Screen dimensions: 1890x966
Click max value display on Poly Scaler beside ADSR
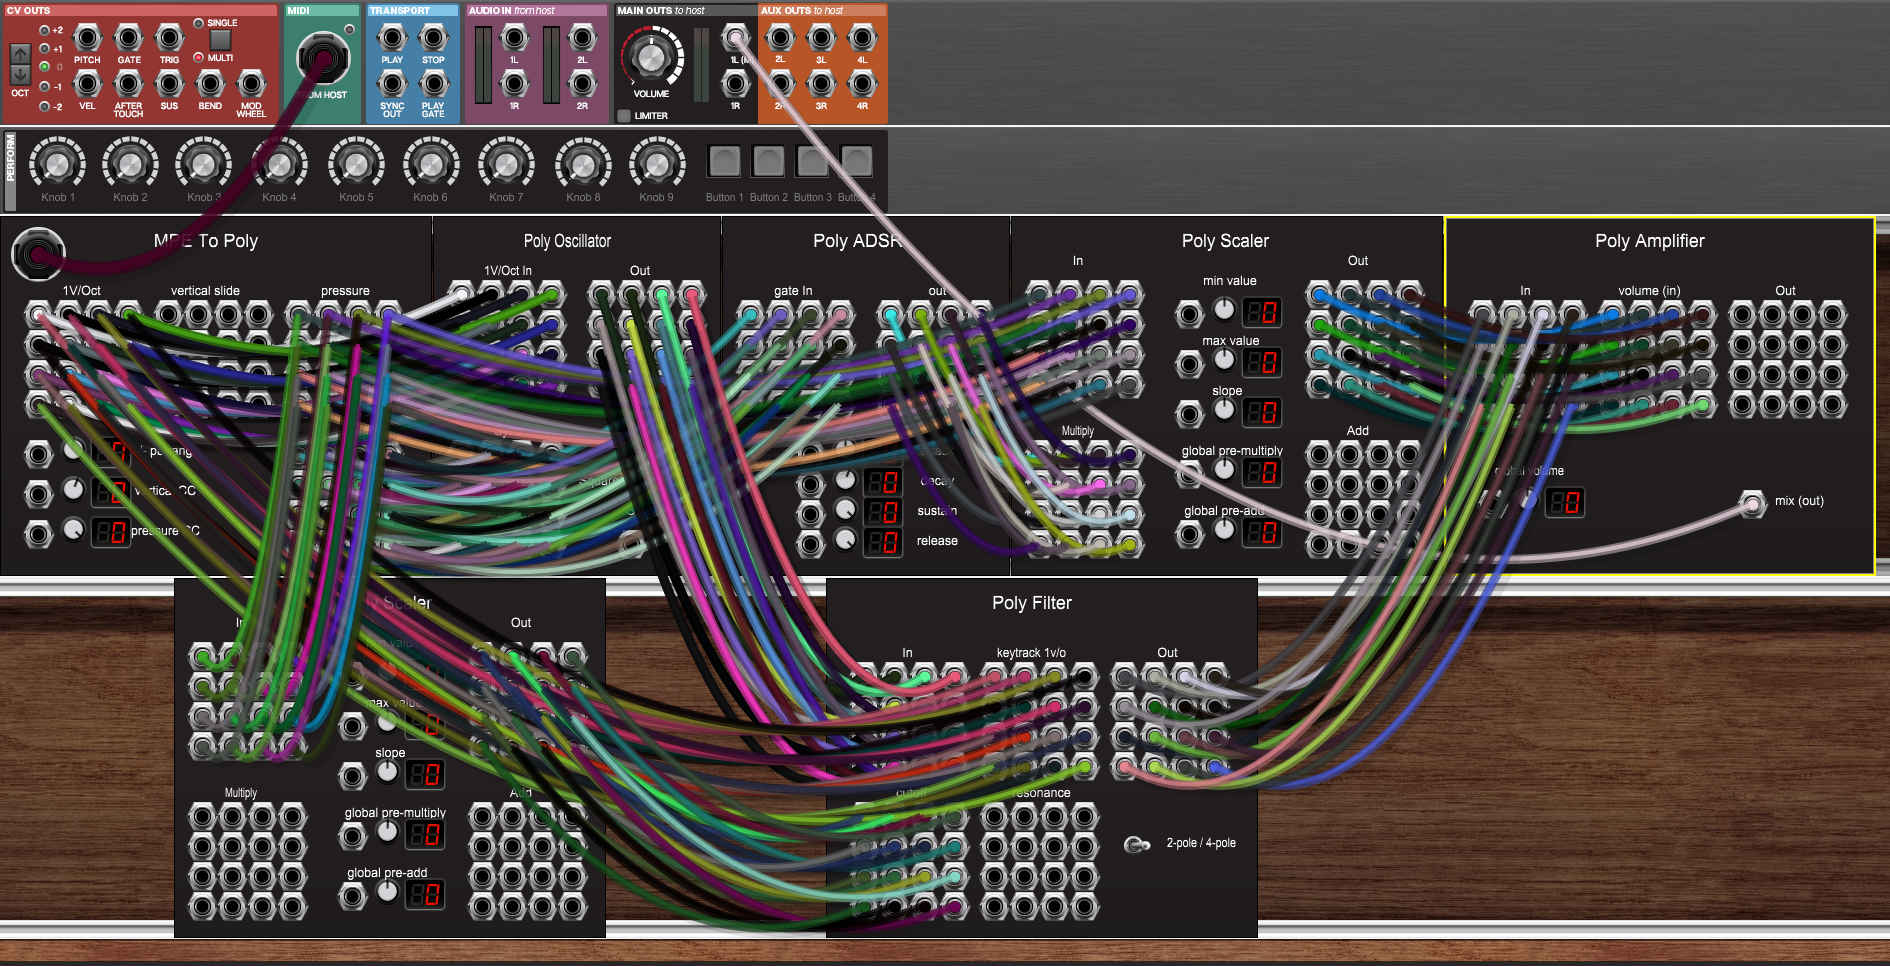(1261, 363)
